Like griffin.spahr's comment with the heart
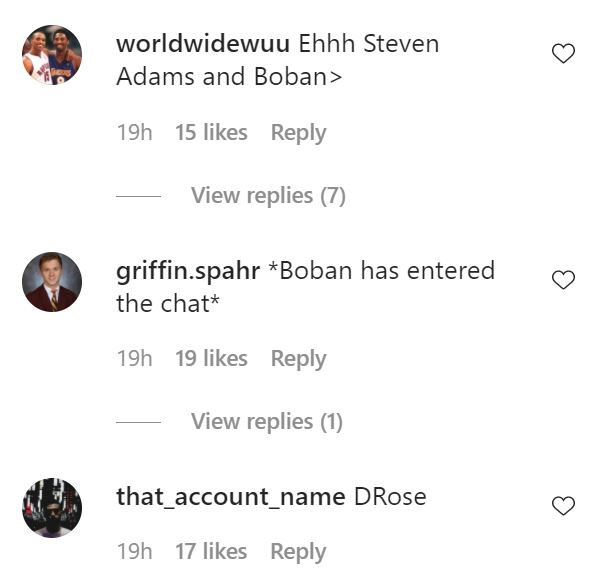611x573 pixels. (563, 280)
